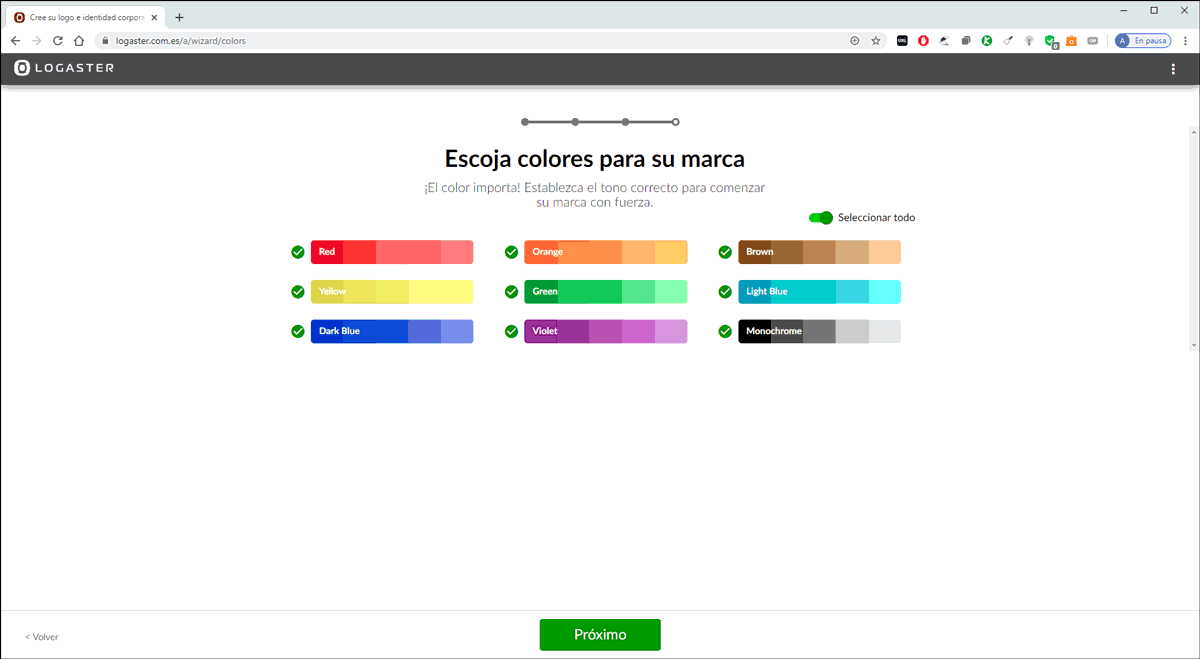Click the current fourth step circle in progress indicator
The image size is (1200, 659).
[x=676, y=122]
